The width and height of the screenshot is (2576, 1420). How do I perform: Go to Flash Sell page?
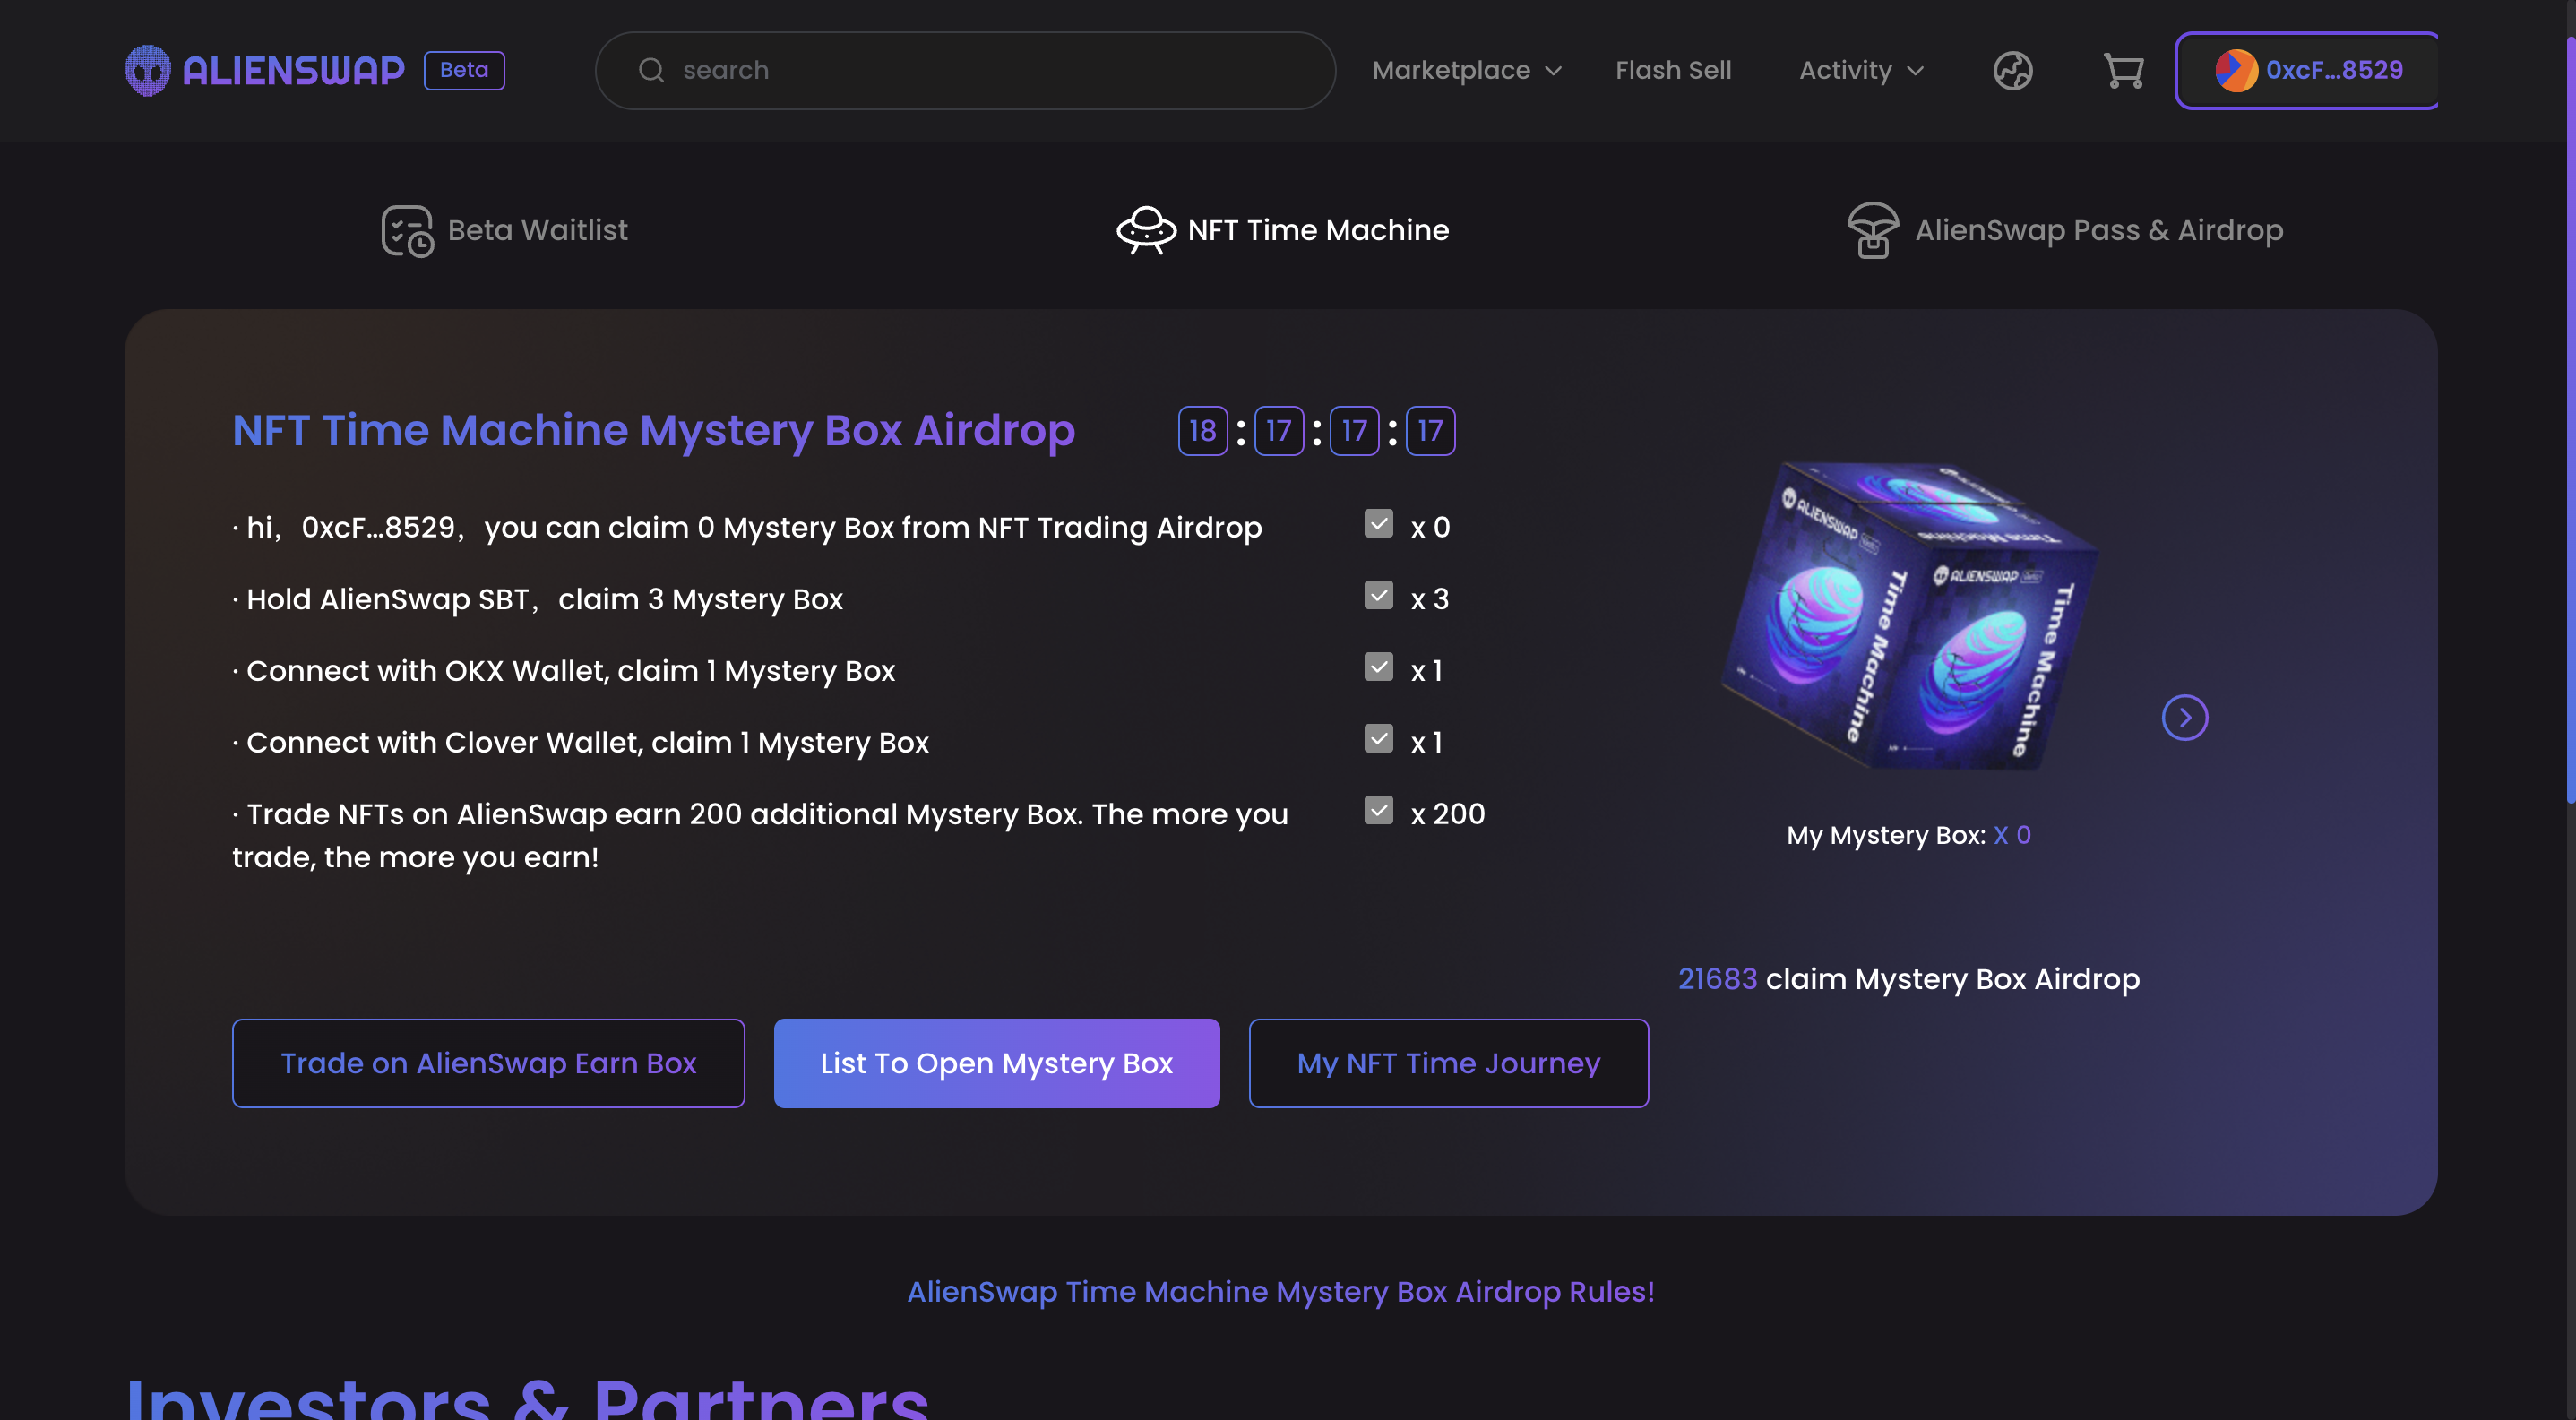coord(1673,70)
